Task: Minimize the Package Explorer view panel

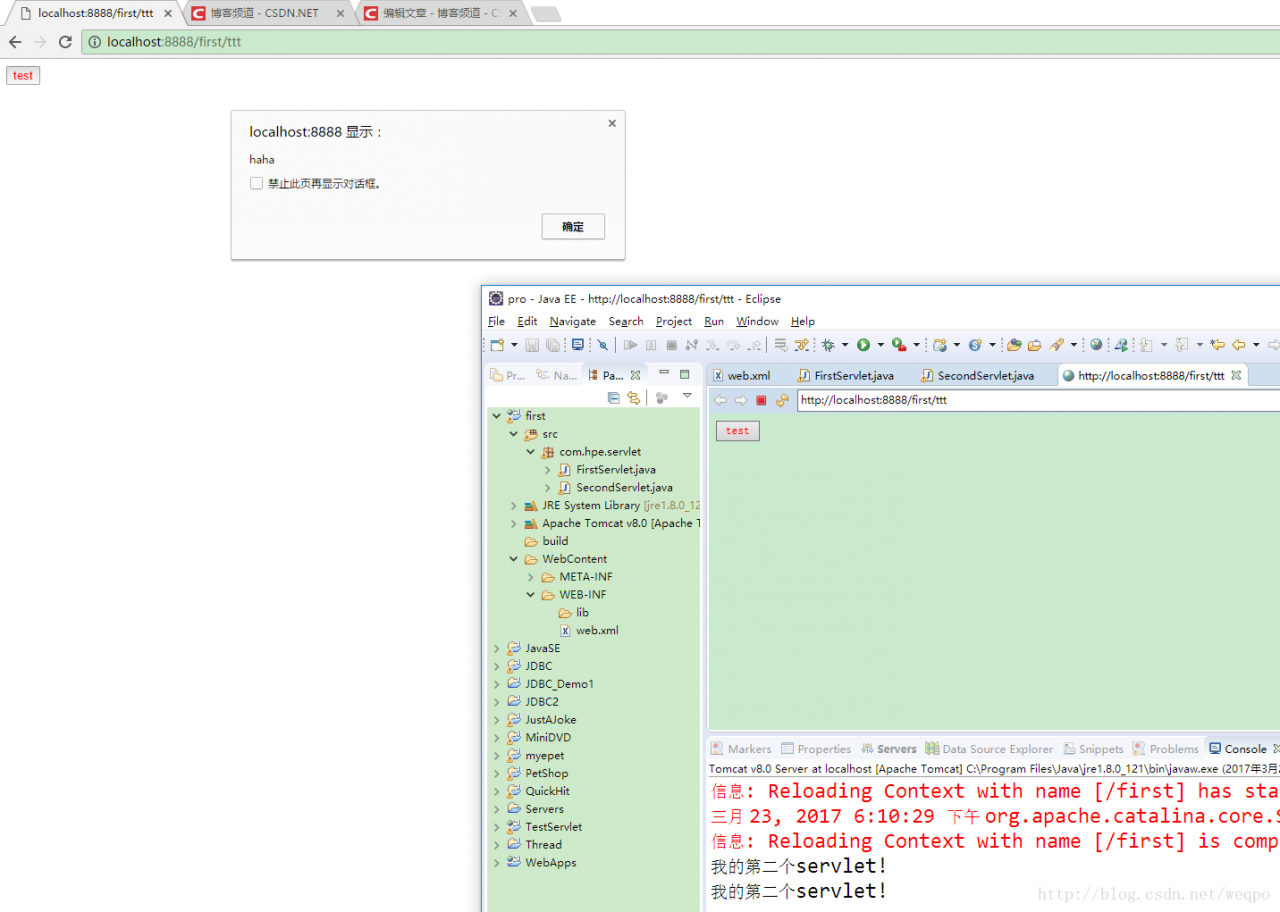Action: (664, 373)
